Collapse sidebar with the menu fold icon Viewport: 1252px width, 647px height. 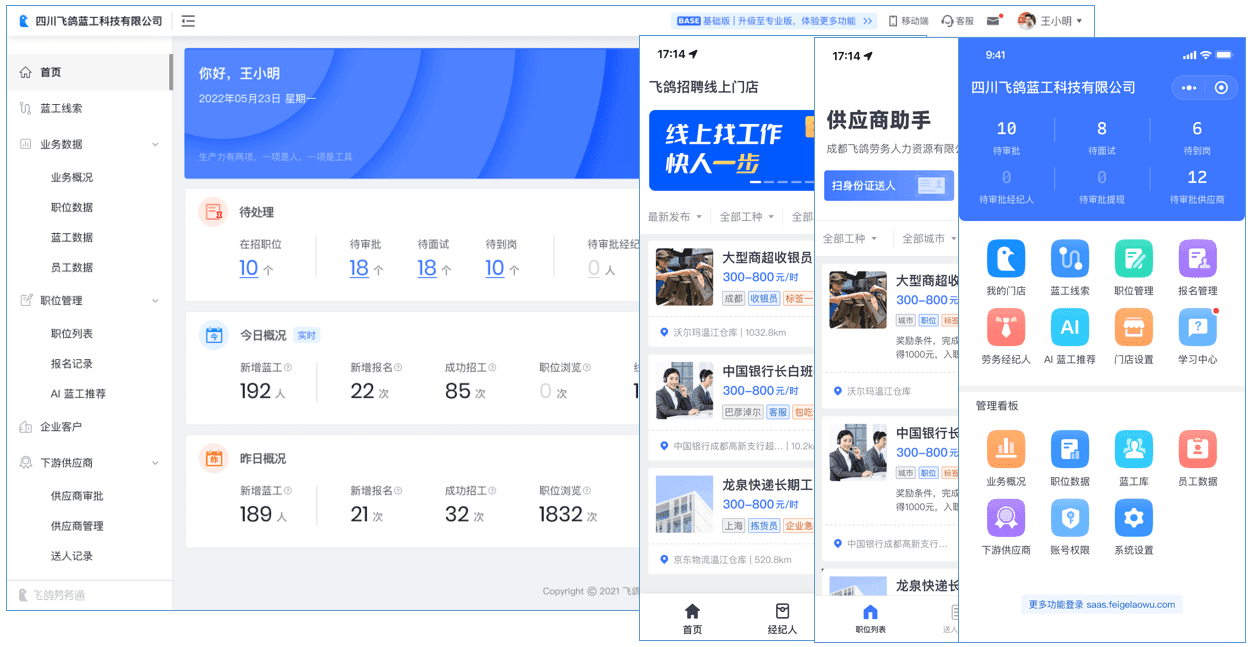(188, 21)
